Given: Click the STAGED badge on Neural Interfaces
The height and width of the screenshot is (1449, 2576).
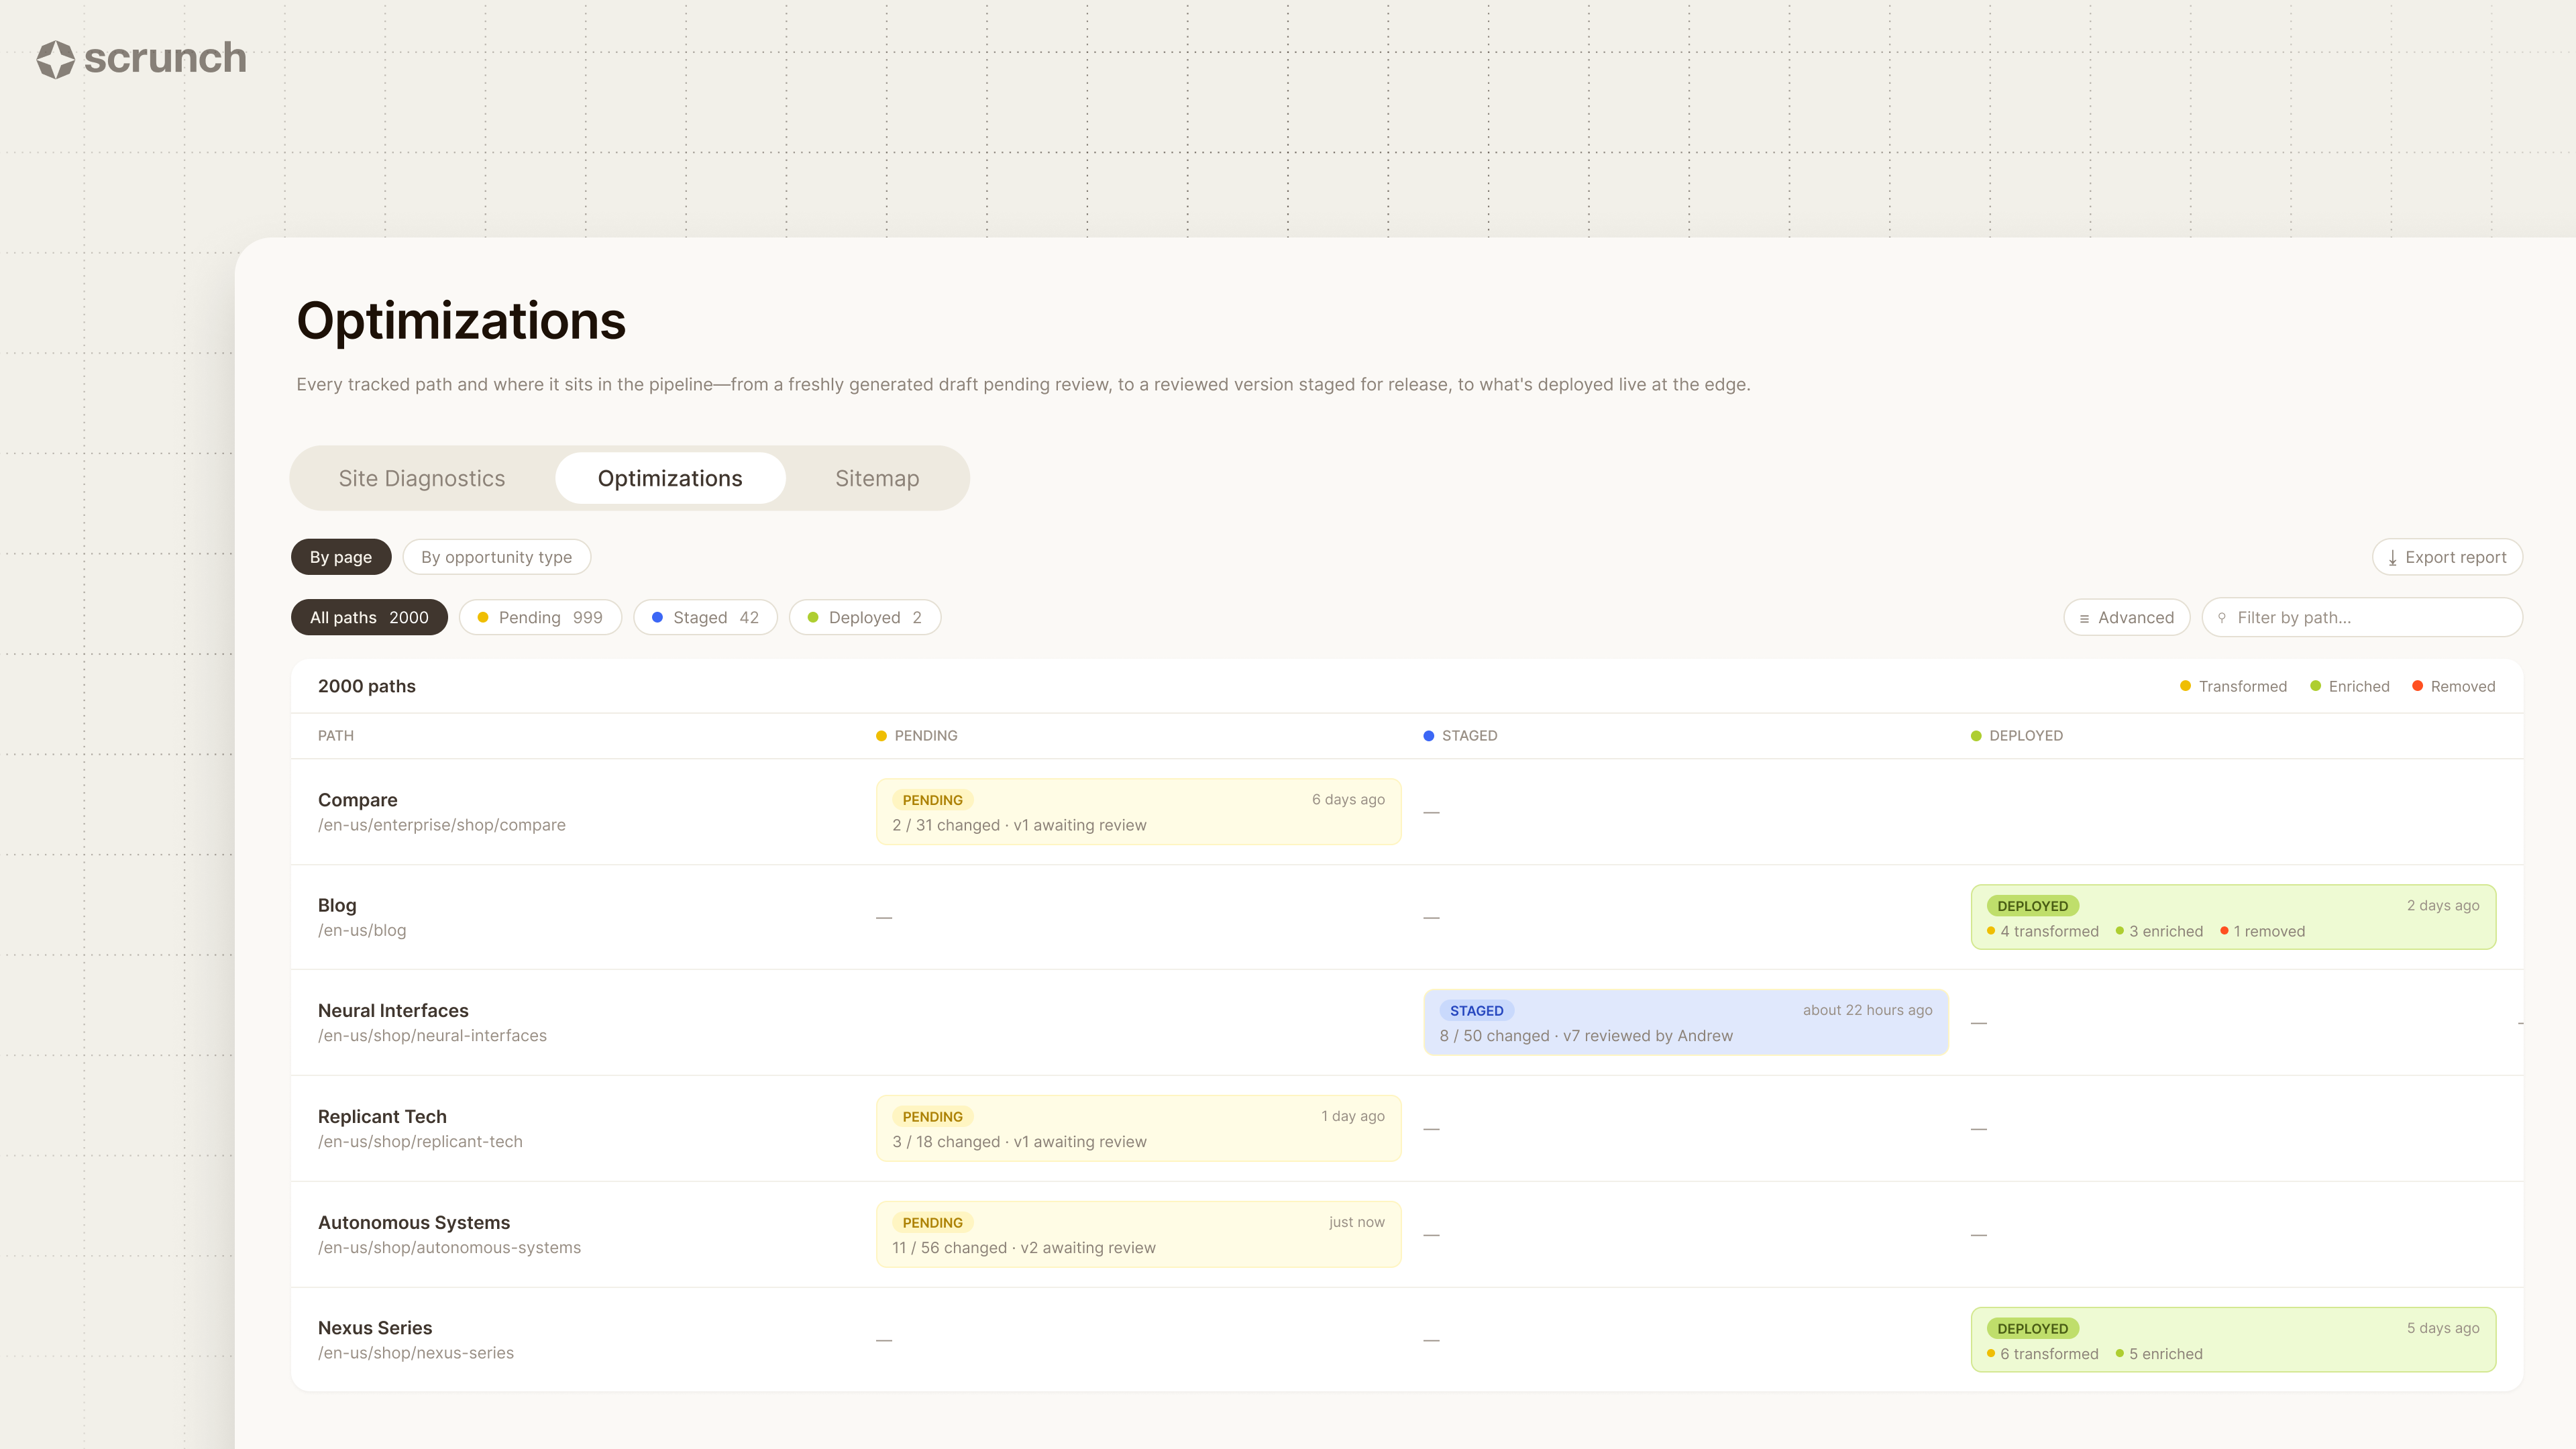Looking at the screenshot, I should (x=1476, y=1011).
